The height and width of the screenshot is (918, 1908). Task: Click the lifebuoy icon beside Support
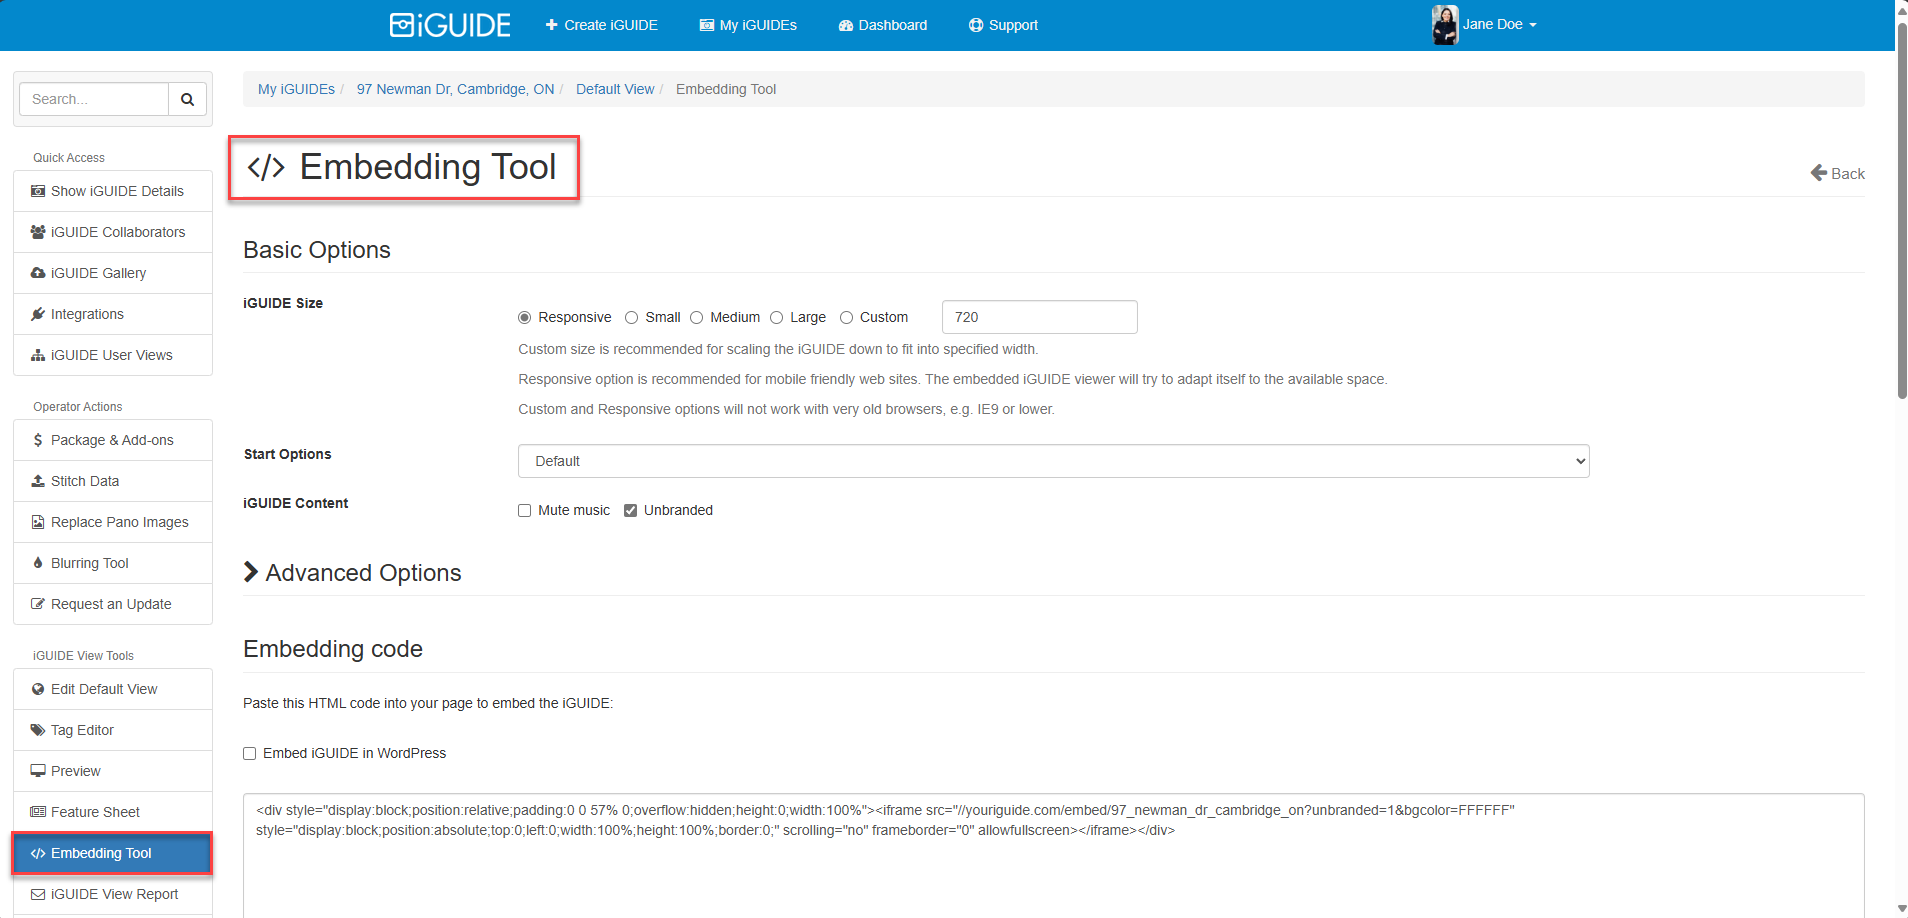(976, 25)
